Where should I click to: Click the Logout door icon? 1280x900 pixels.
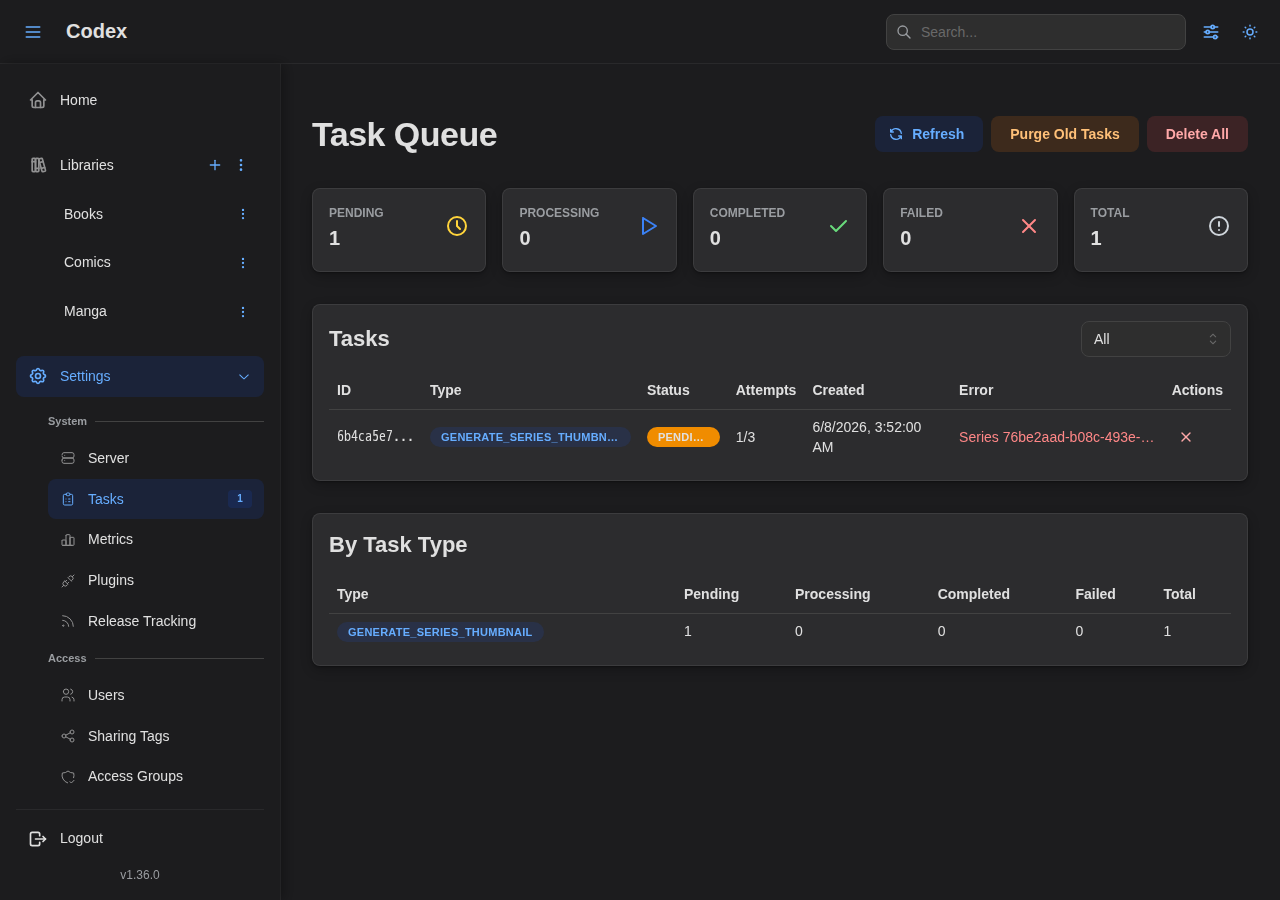pyautogui.click(x=38, y=838)
